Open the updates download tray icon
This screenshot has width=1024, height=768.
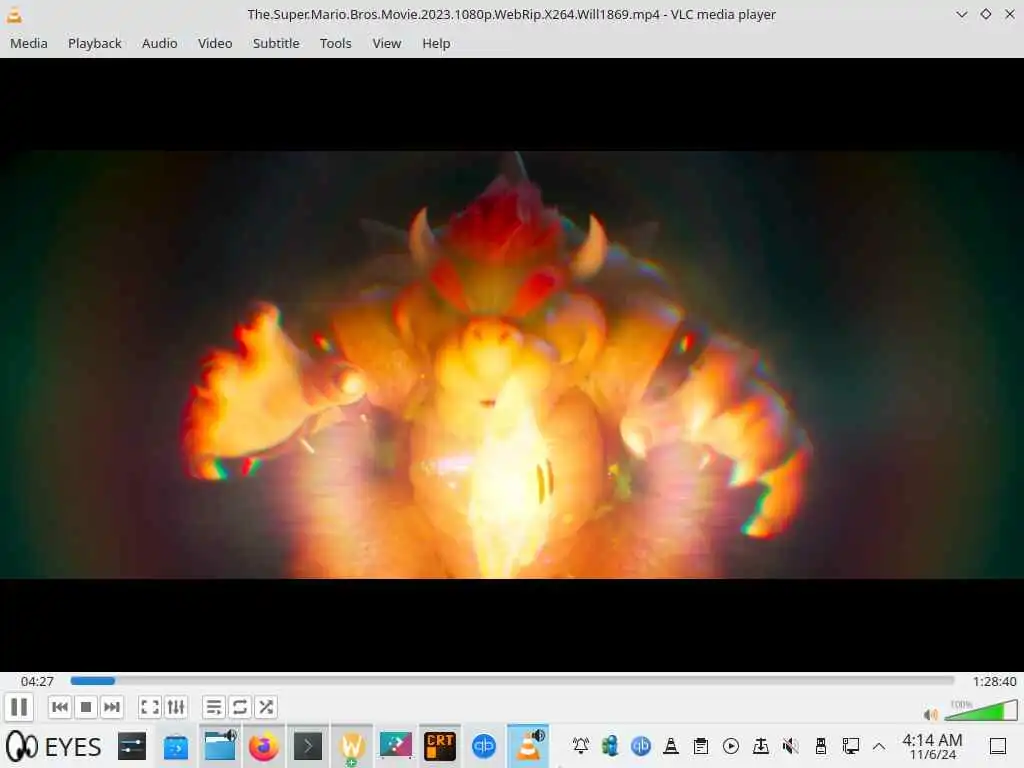click(x=761, y=746)
